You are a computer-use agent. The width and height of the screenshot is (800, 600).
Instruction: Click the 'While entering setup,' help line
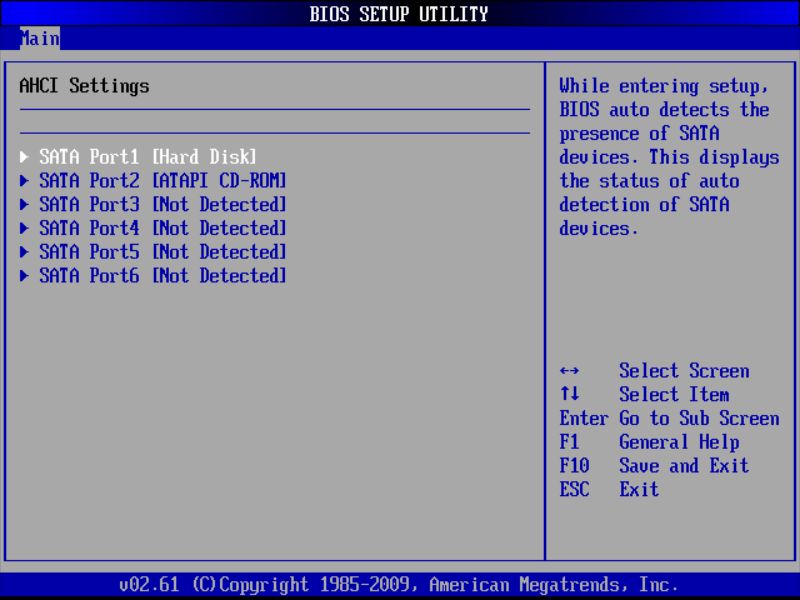(664, 86)
